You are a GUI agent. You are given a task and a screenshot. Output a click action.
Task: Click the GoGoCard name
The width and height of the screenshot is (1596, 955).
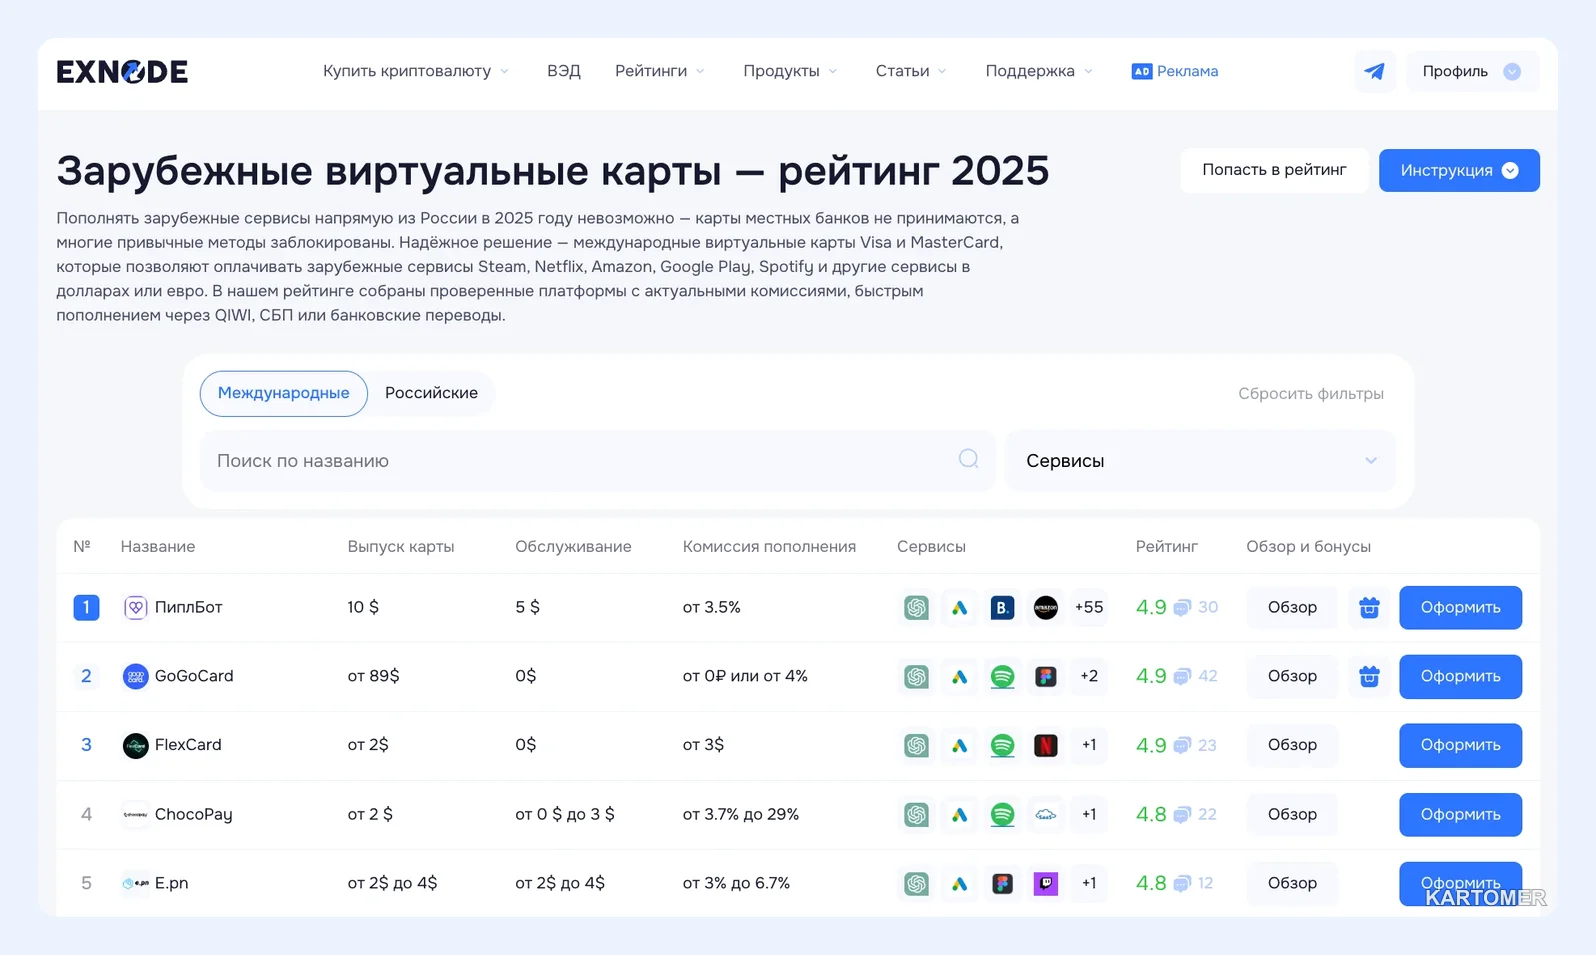pos(194,676)
